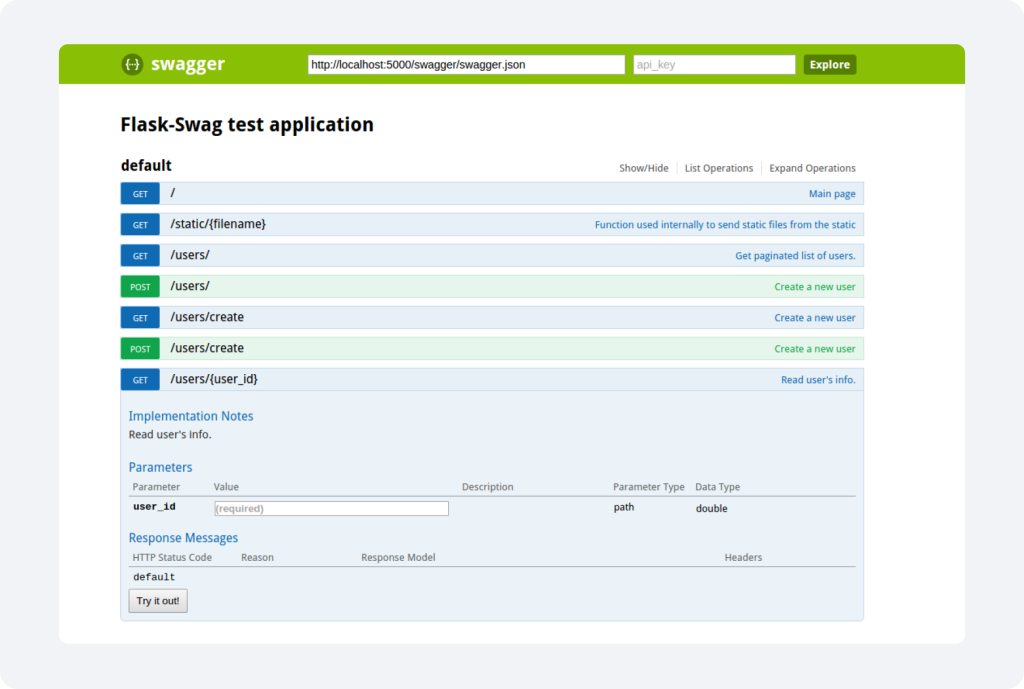Click the "Read user's Info." notes text
1024x689 pixels.
[170, 435]
